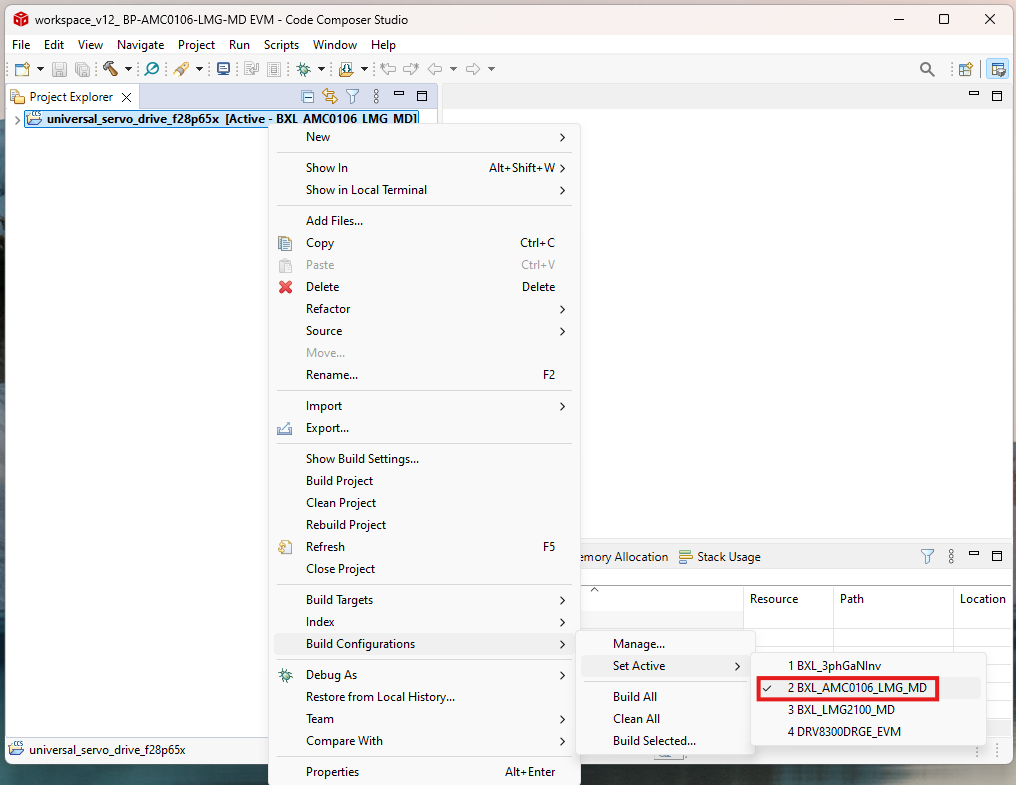
Task: Click the red Delete icon in context menu
Action: (286, 287)
